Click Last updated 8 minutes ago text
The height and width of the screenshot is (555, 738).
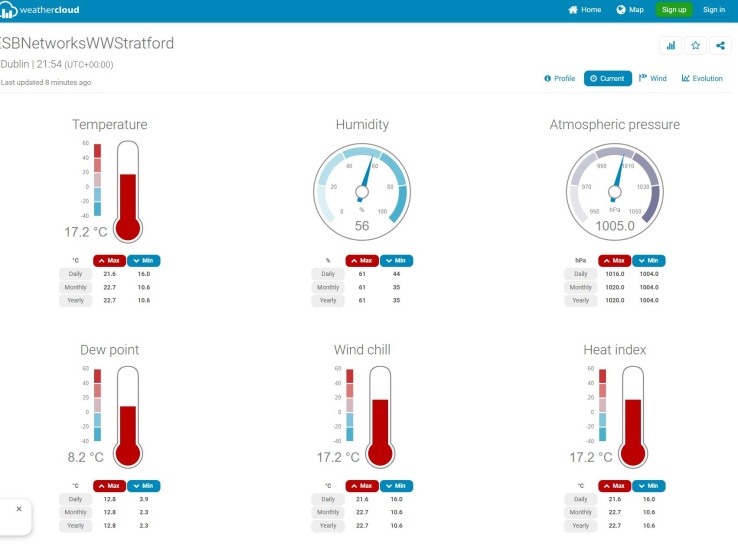click(46, 82)
